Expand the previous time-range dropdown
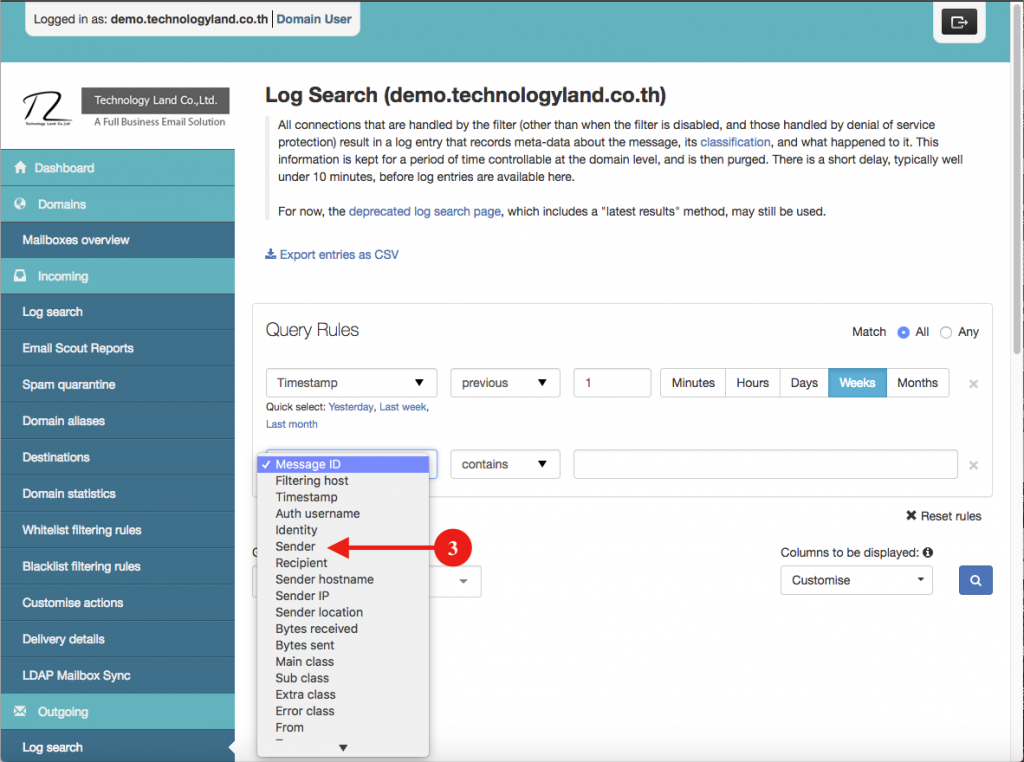 click(505, 382)
